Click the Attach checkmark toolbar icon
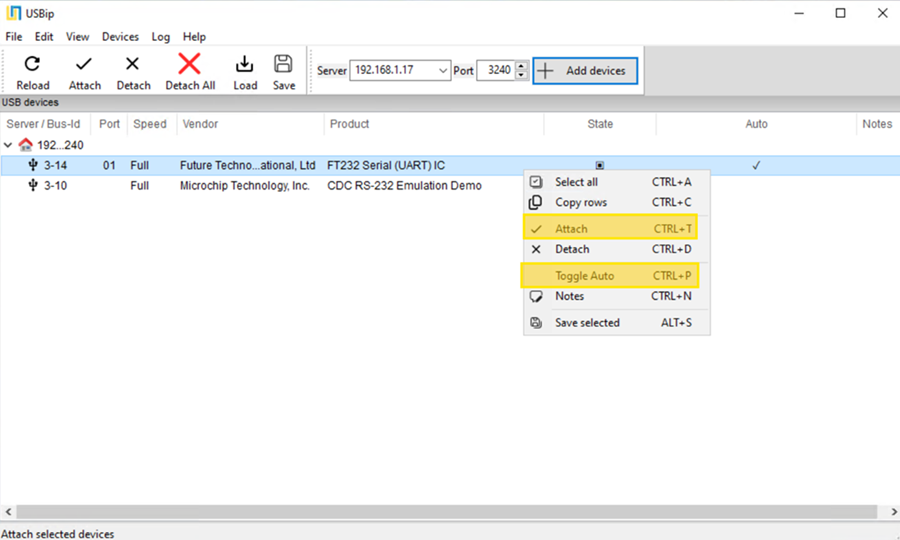 pyautogui.click(x=84, y=65)
